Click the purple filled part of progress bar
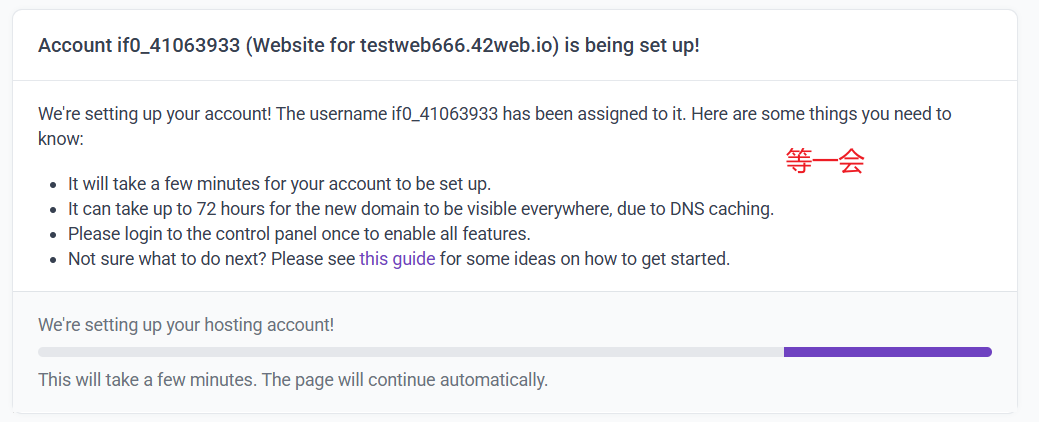 (886, 352)
